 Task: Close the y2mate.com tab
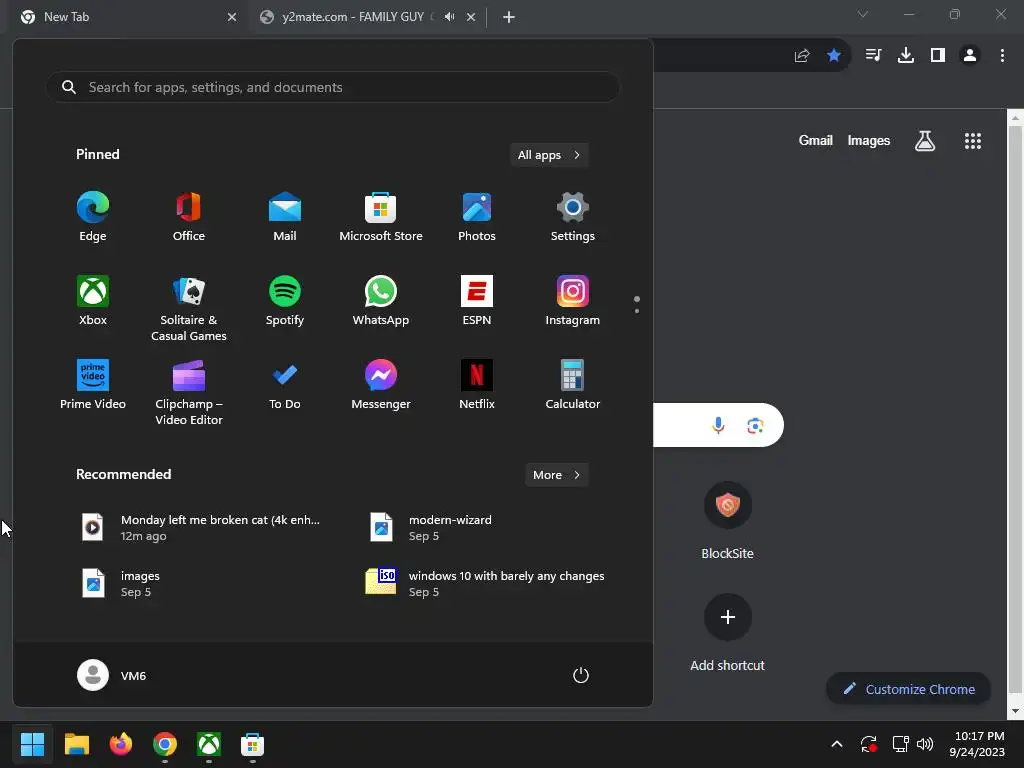tap(471, 17)
